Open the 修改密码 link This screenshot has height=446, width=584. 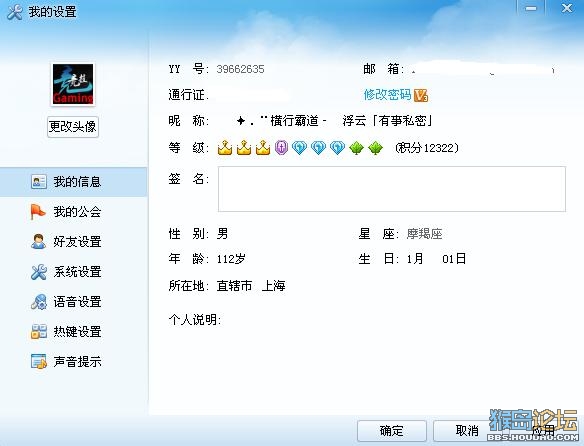387,95
